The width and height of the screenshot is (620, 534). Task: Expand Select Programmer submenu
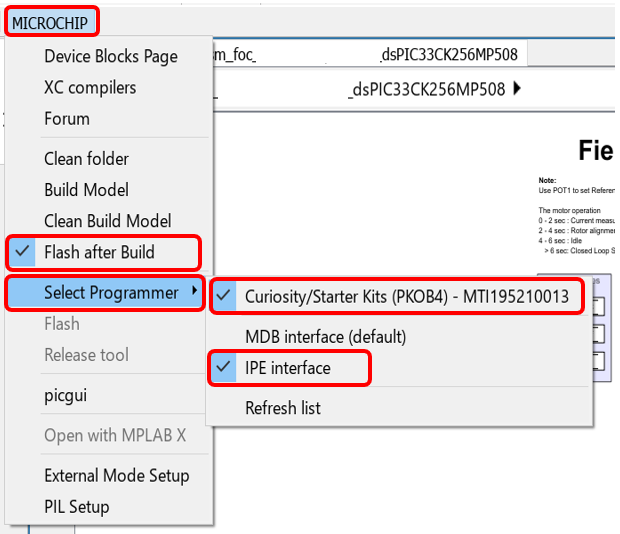[x=105, y=293]
